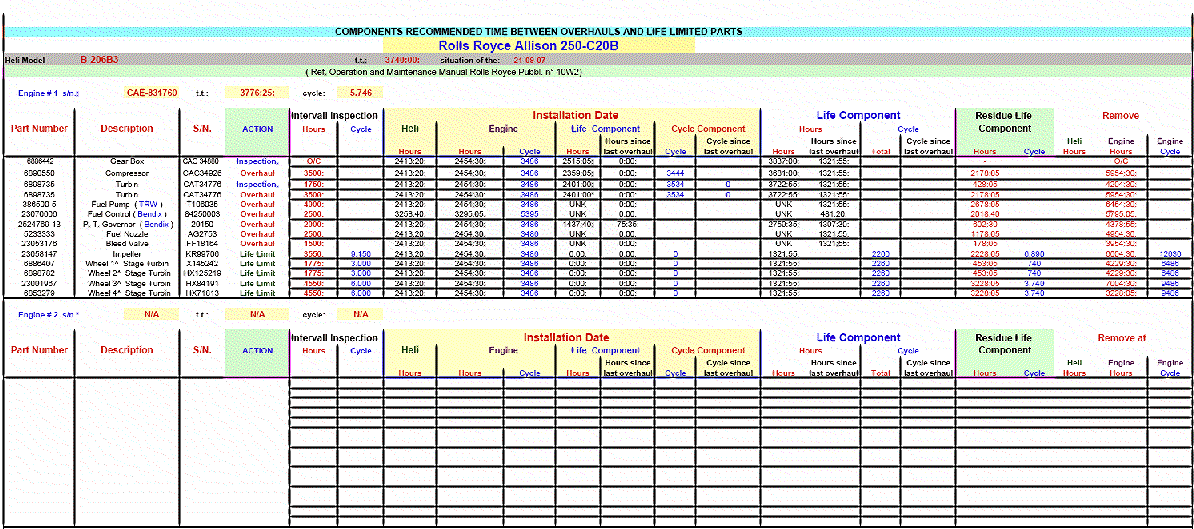Select the 'Fuel Pump (TRW)' description cell

pos(126,205)
